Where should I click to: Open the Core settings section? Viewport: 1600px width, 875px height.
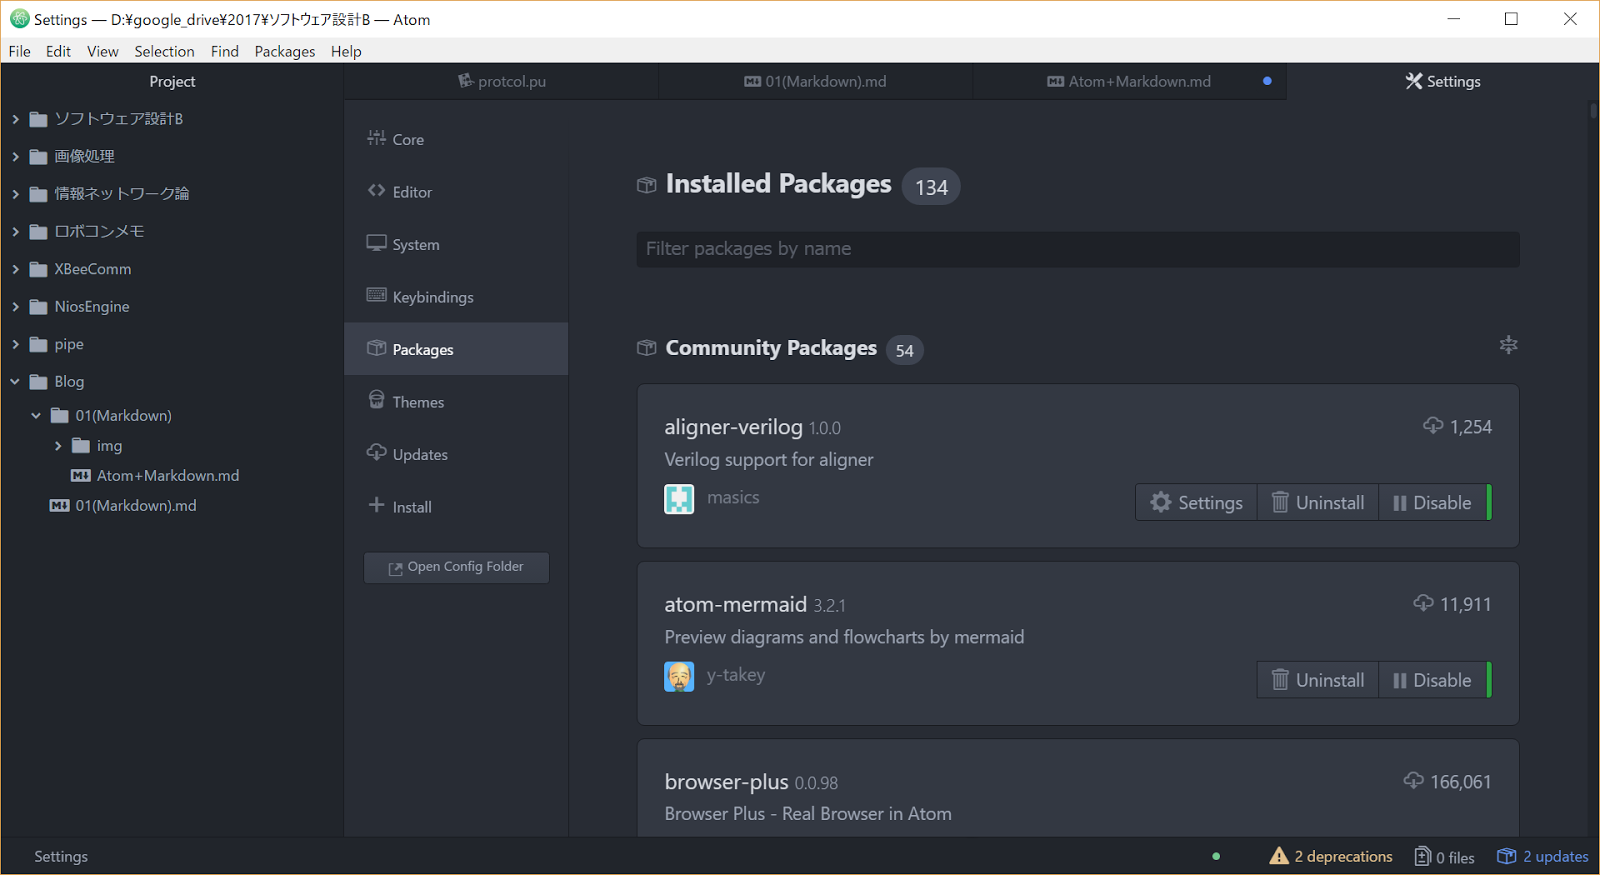click(x=456, y=139)
